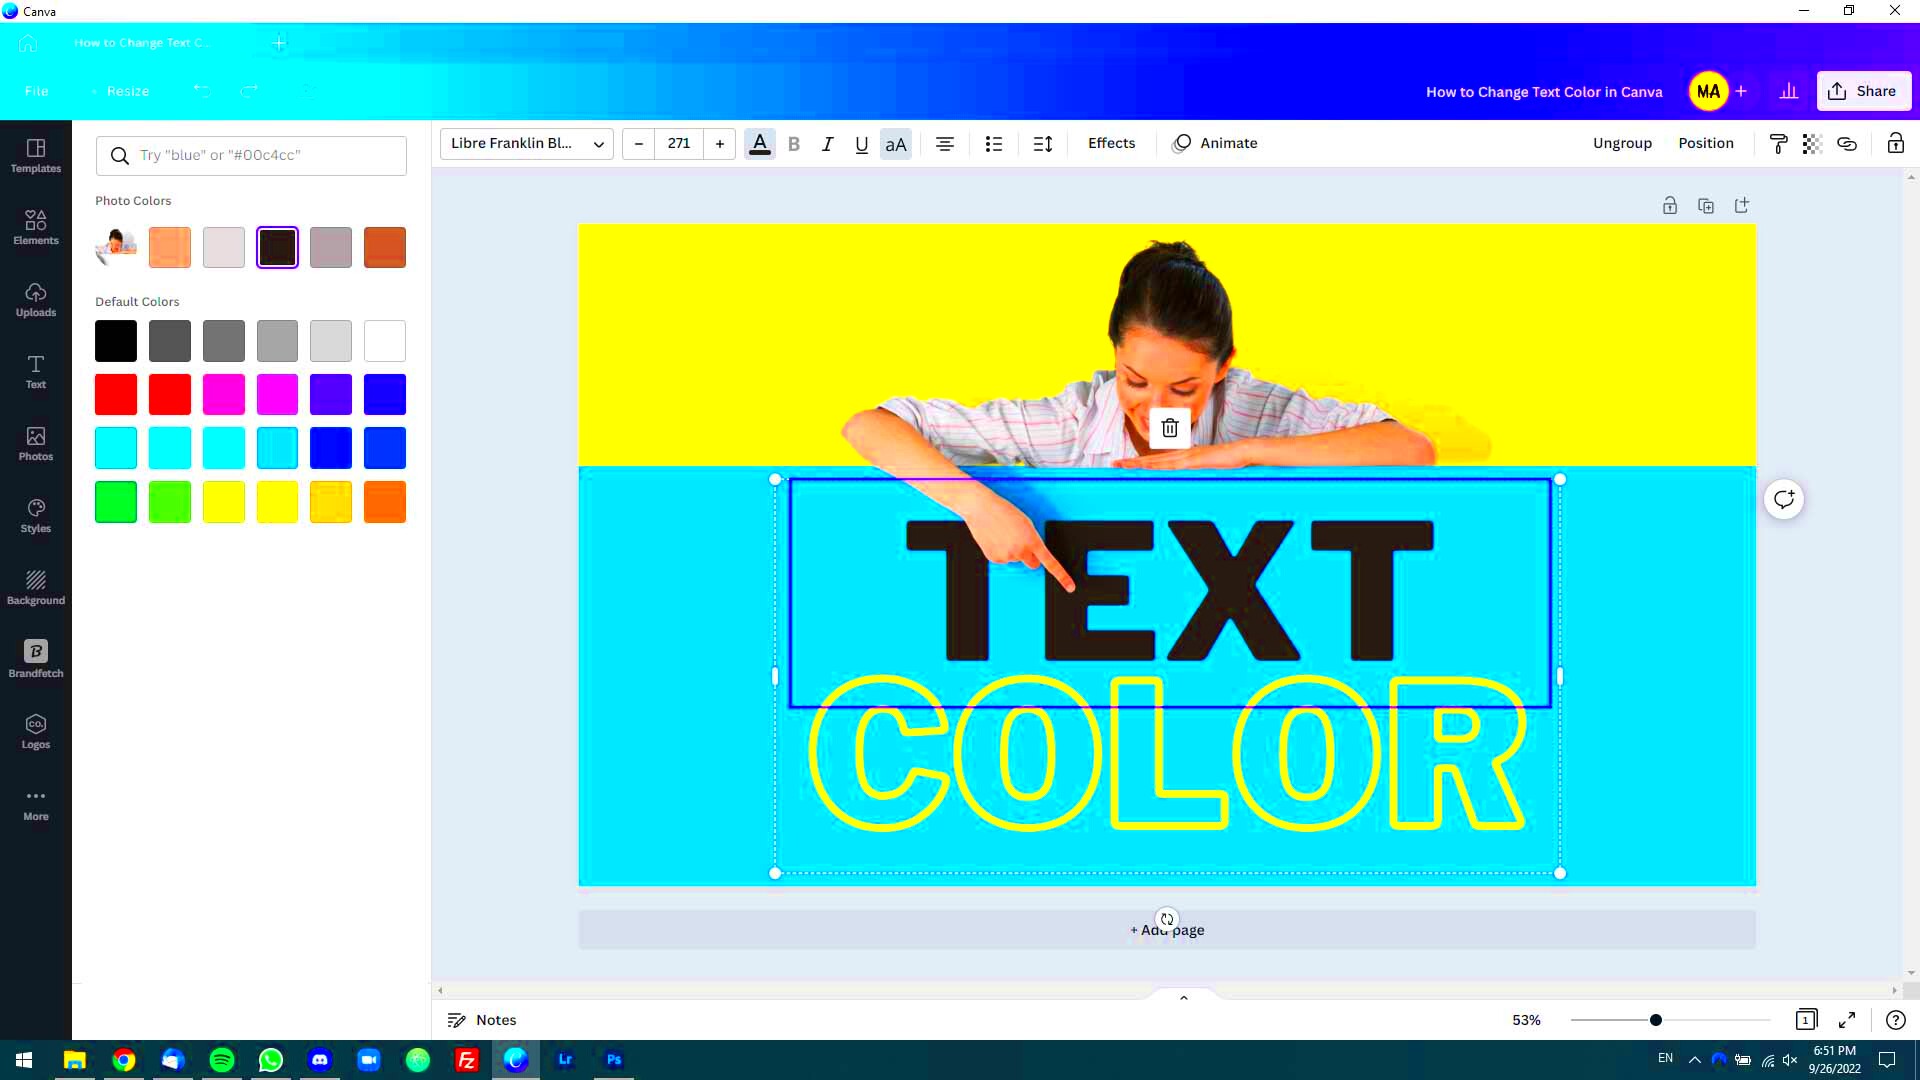Open the Uploads sidebar panel
Image resolution: width=1920 pixels, height=1080 pixels.
pos(36,300)
